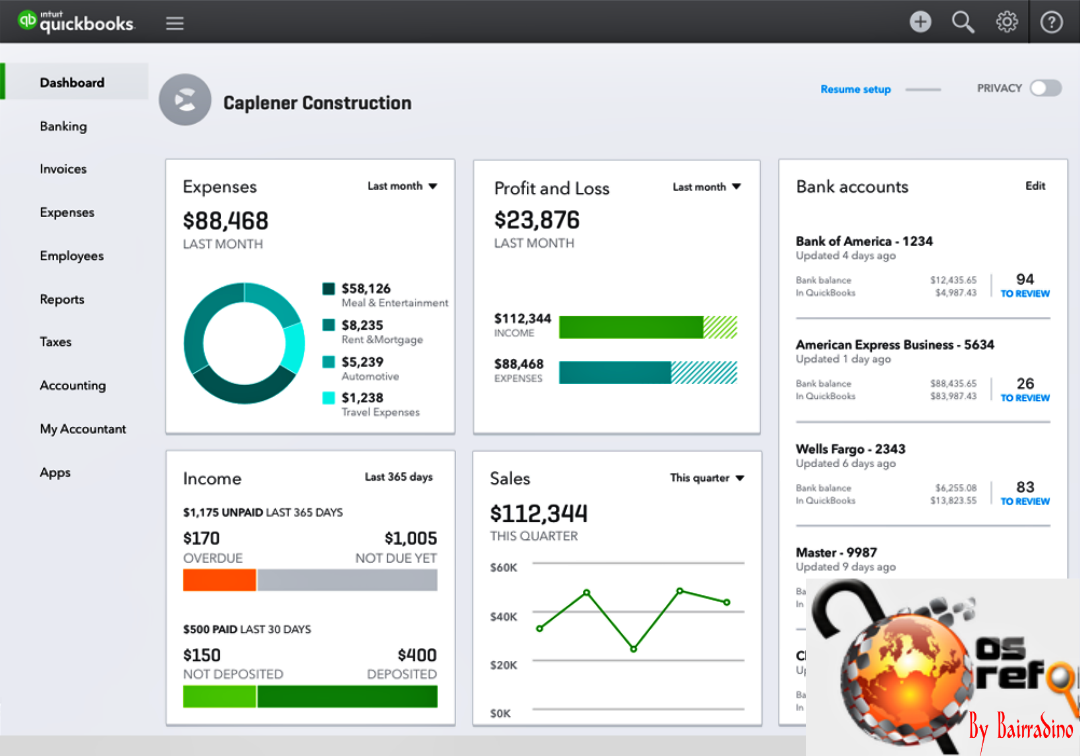Click the plus create-new icon
The height and width of the screenshot is (756, 1080).
(920, 22)
